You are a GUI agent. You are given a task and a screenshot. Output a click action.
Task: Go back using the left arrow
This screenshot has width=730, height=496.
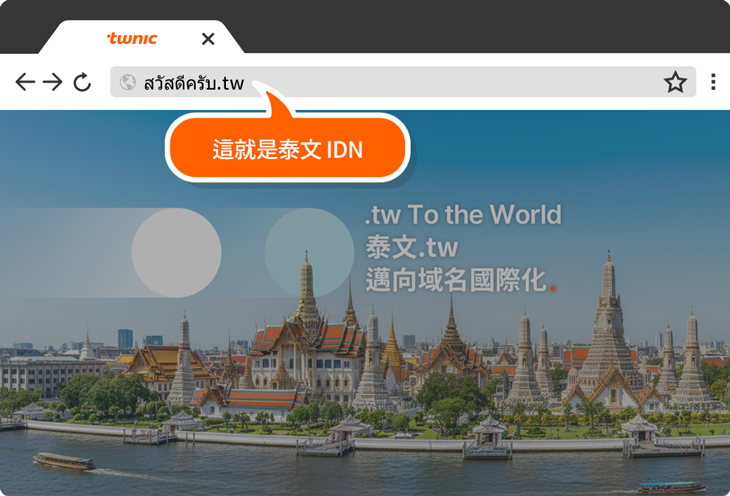pos(25,82)
